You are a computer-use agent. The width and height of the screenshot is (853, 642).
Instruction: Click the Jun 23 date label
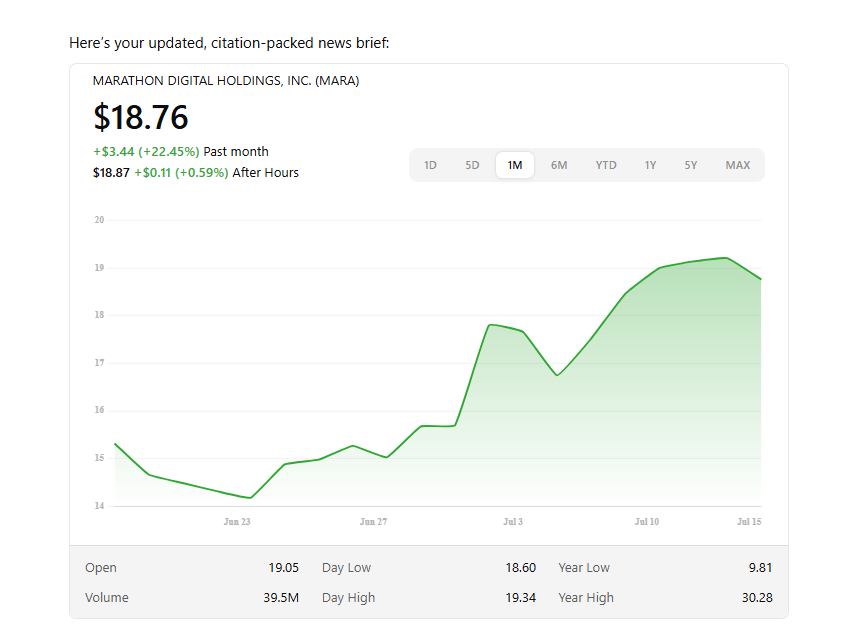[237, 522]
